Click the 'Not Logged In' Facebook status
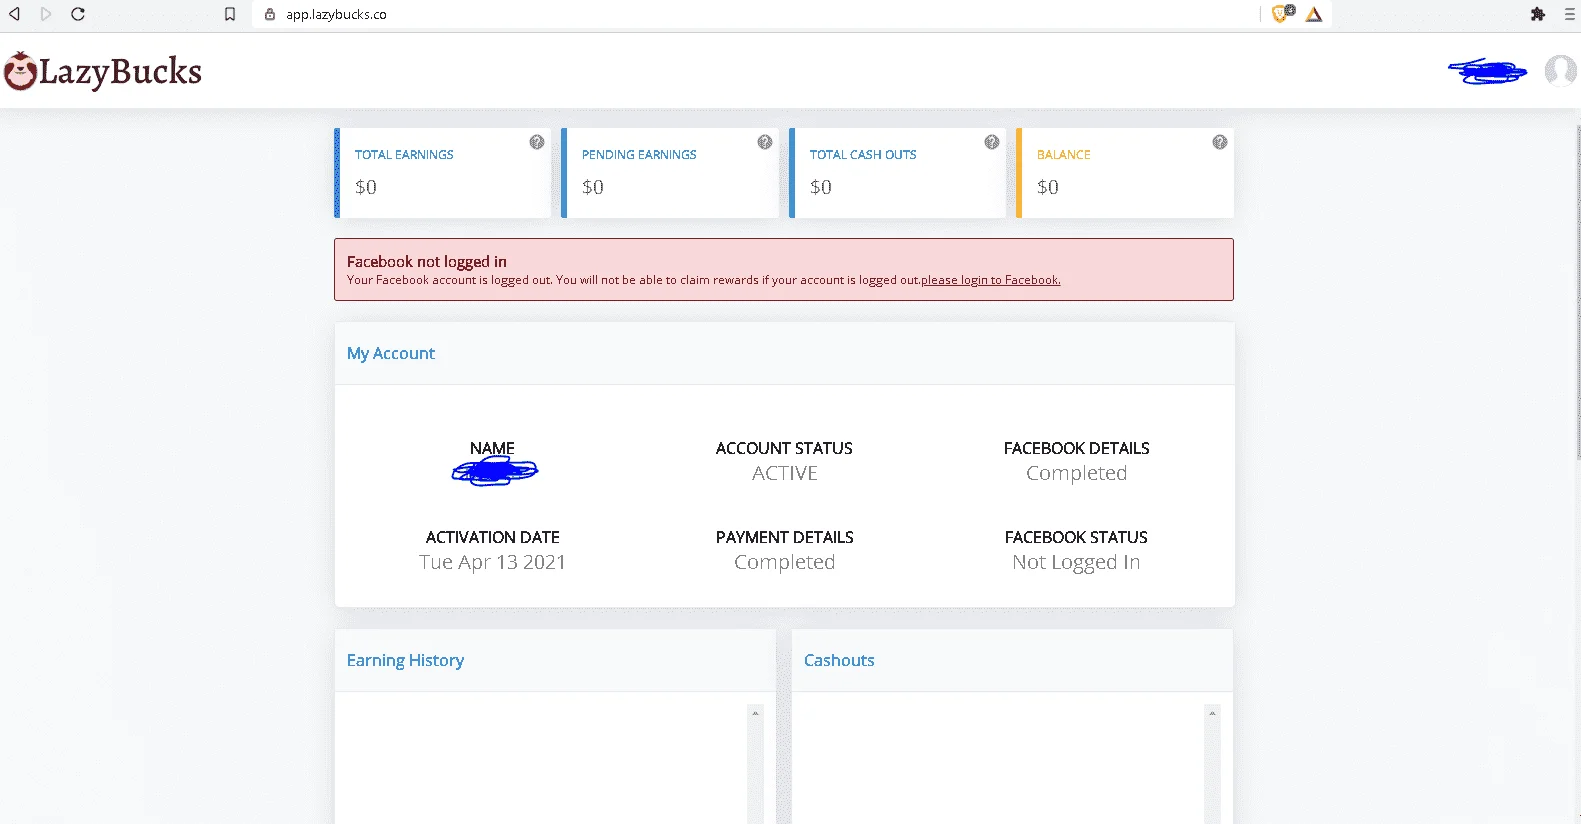The height and width of the screenshot is (824, 1581). pos(1076,562)
